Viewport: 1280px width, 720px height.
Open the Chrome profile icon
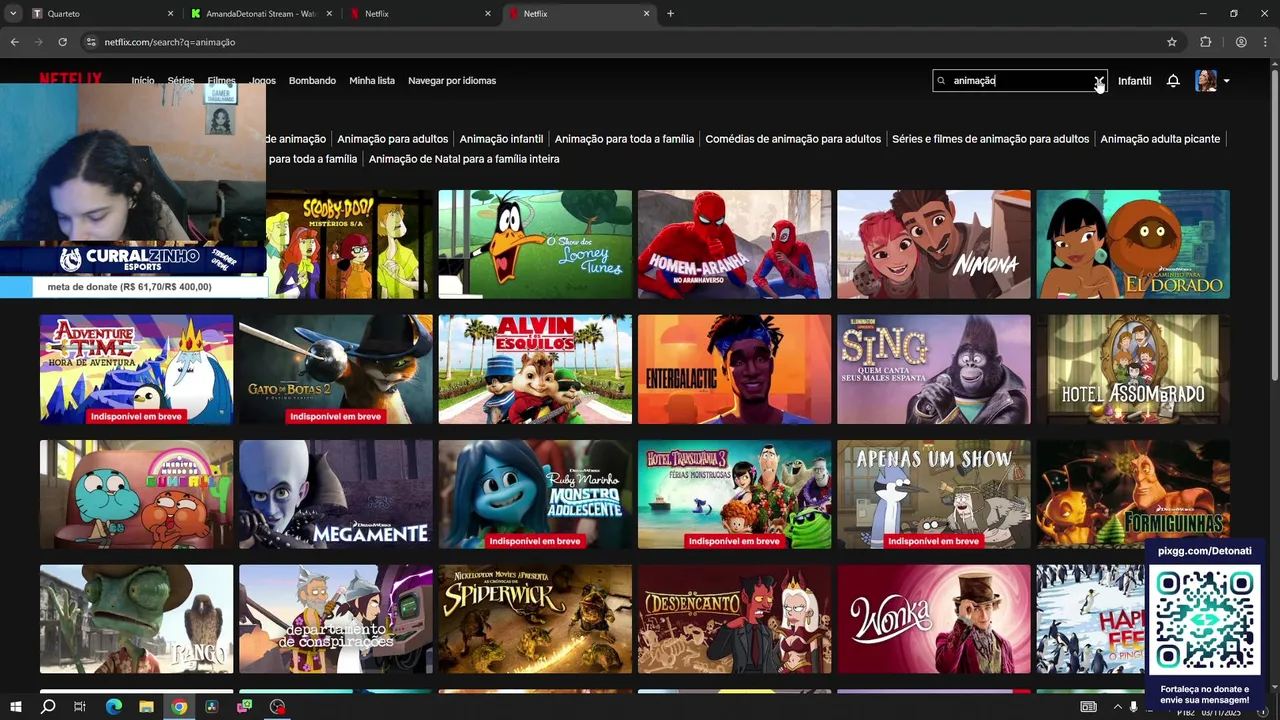click(1241, 42)
